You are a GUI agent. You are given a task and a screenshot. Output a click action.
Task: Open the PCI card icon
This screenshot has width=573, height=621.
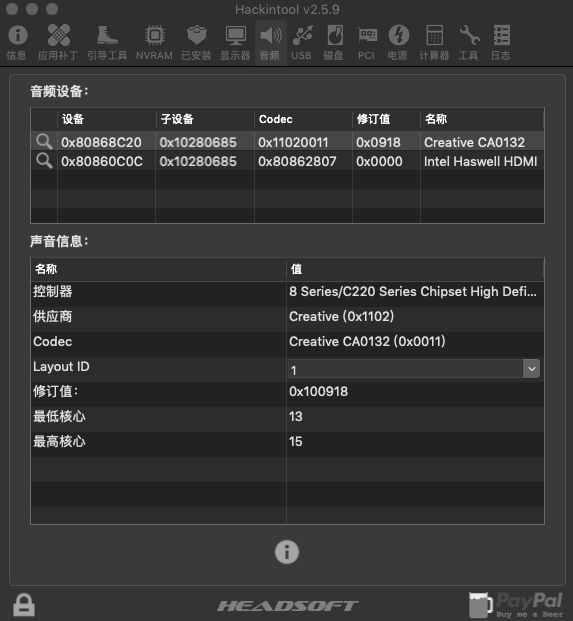pos(366,42)
